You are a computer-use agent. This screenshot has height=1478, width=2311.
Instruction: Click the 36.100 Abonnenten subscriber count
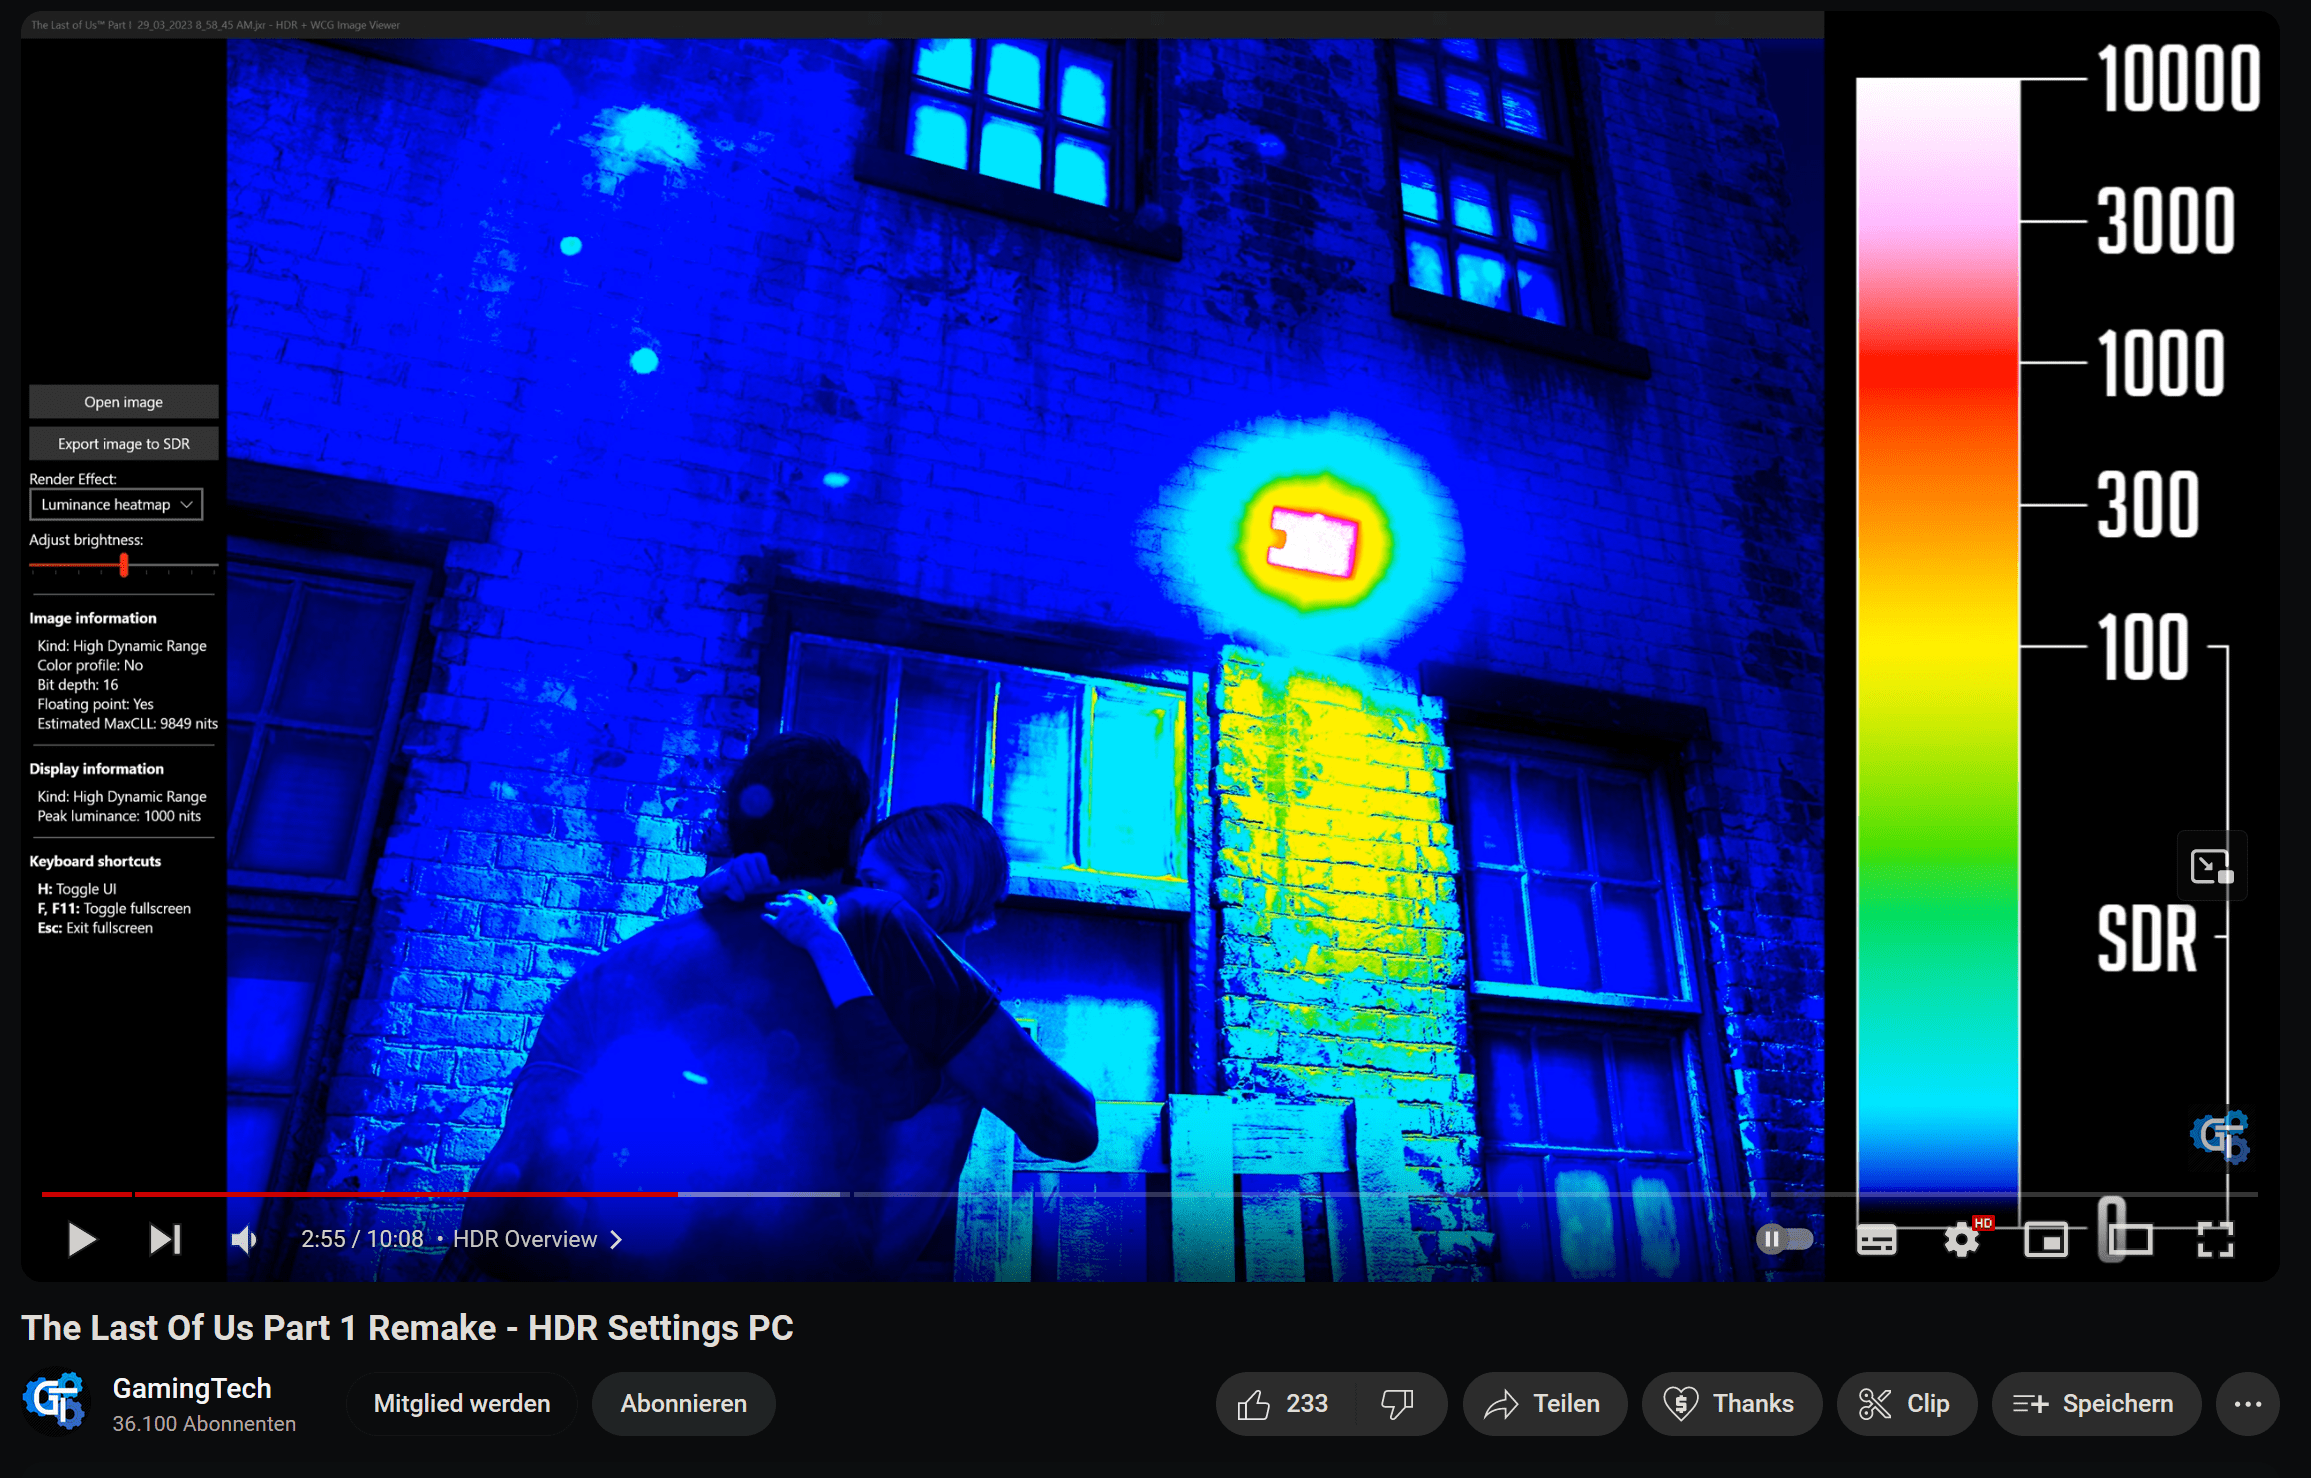pos(204,1424)
